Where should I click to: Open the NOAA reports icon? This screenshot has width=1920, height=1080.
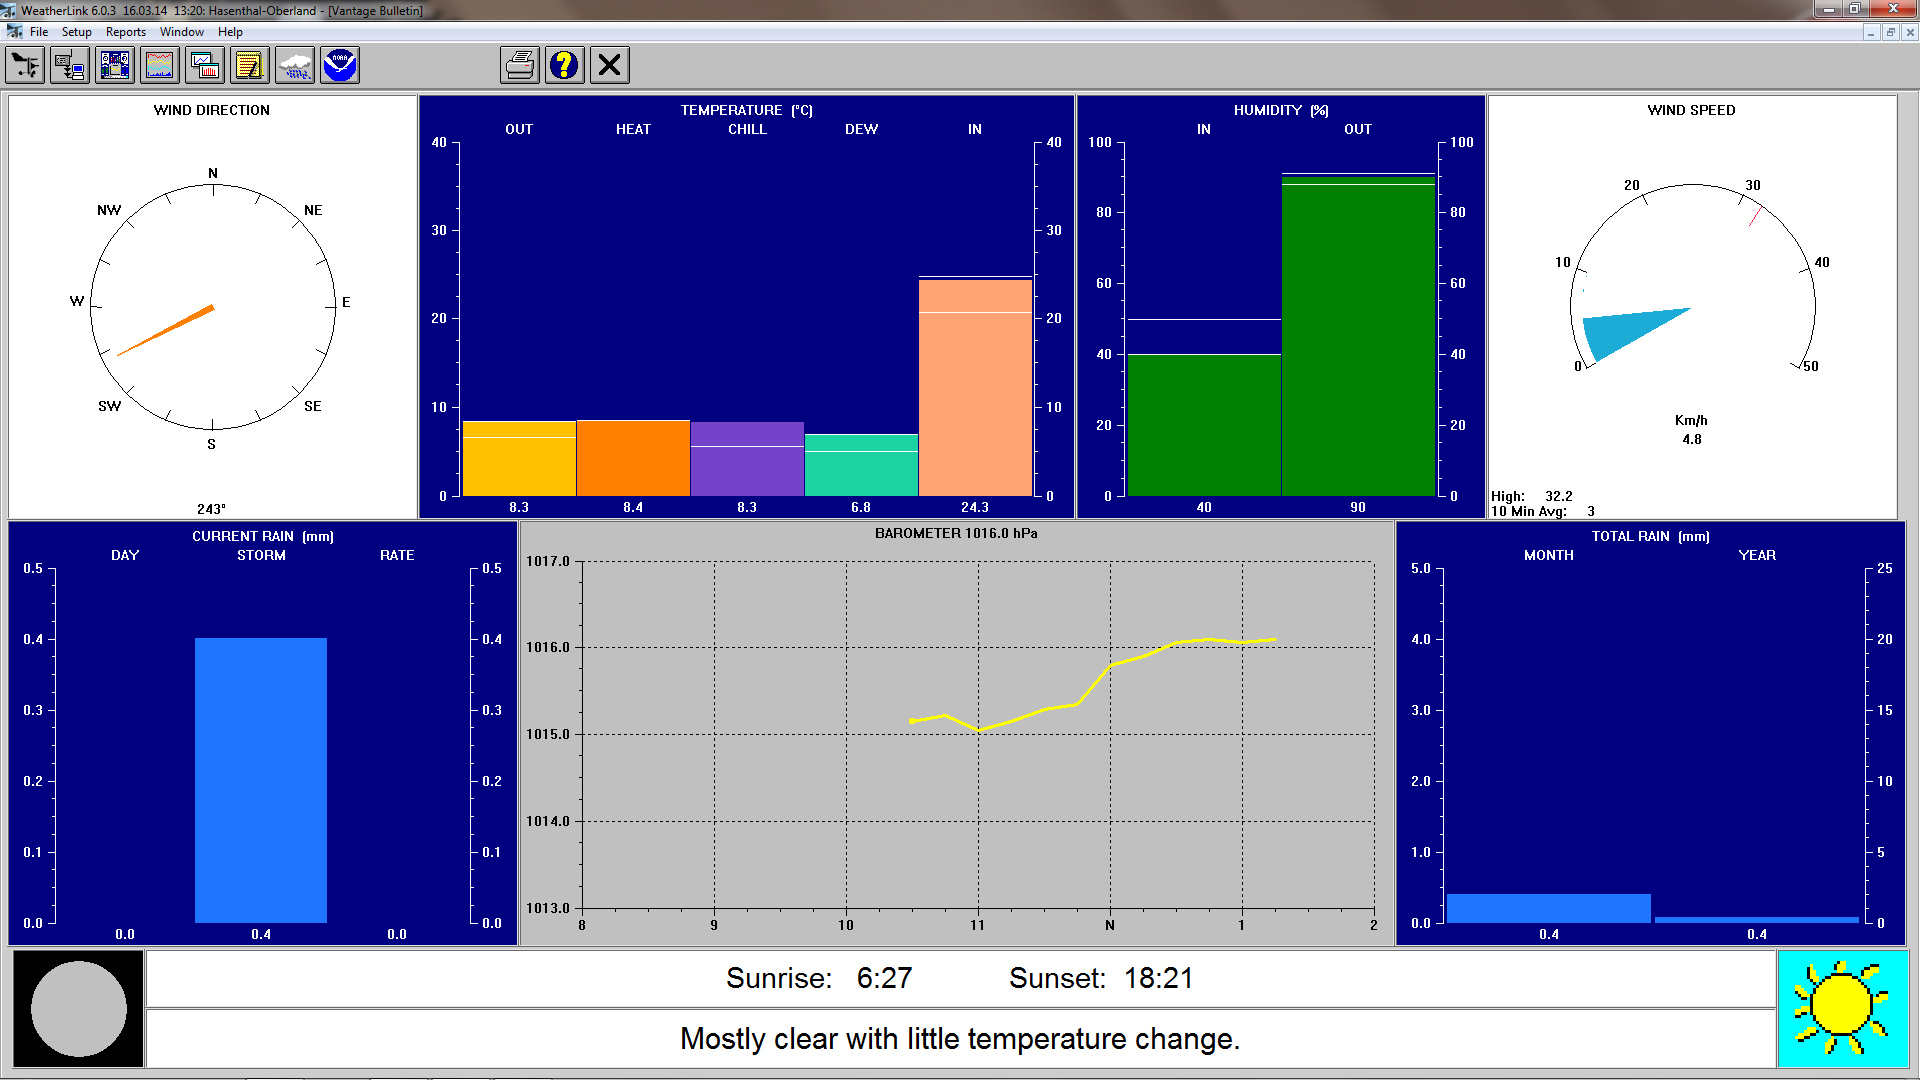[x=340, y=66]
